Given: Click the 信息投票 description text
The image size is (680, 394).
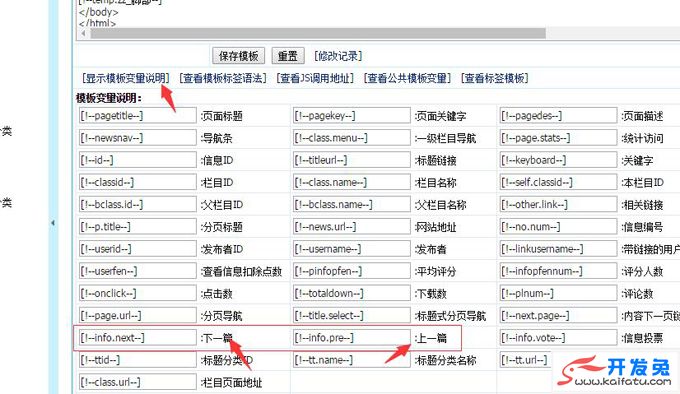Looking at the screenshot, I should coord(642,338).
